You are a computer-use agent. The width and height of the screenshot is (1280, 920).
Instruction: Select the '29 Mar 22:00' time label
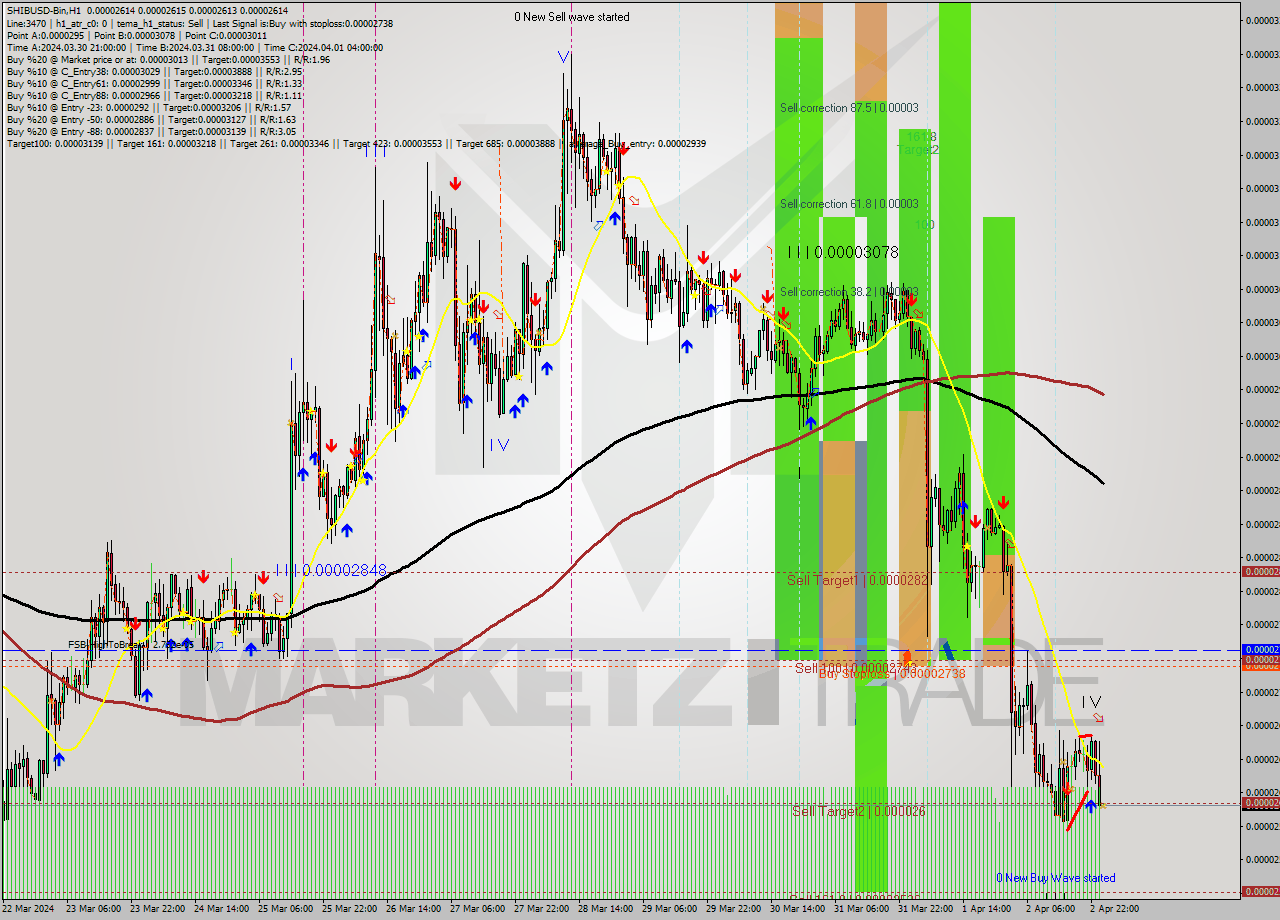coord(735,909)
